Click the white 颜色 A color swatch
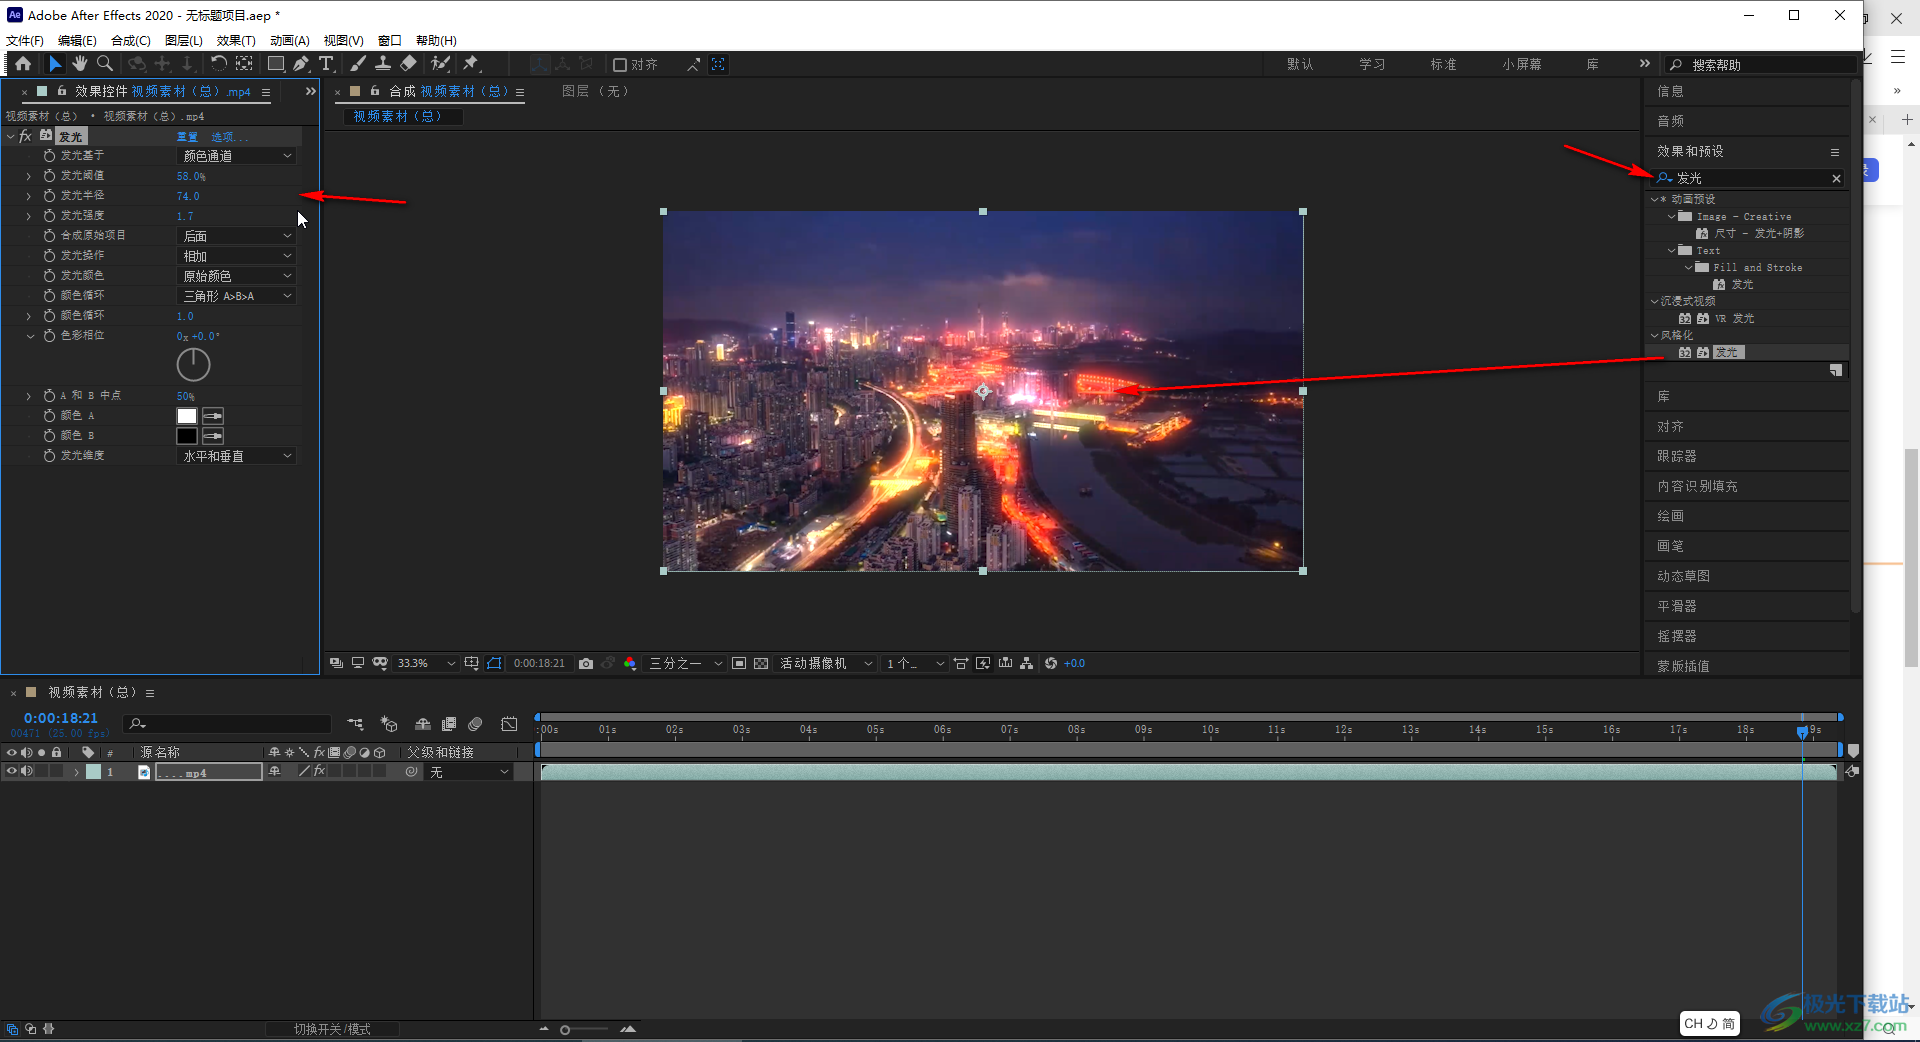 click(187, 416)
